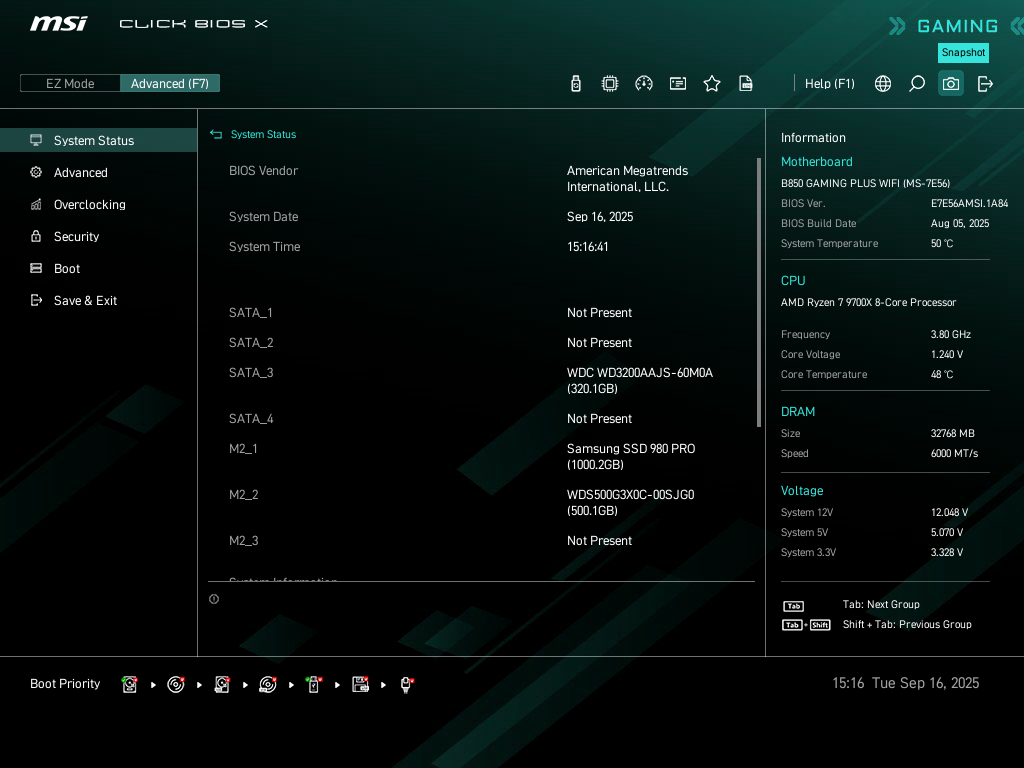Click the DRAM heading in Information panel
The height and width of the screenshot is (768, 1024).
click(x=797, y=411)
